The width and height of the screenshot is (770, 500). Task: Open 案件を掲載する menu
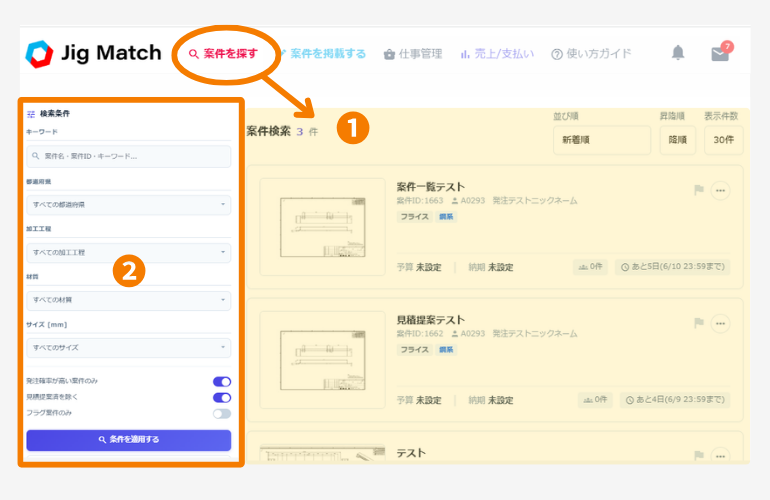tap(323, 54)
